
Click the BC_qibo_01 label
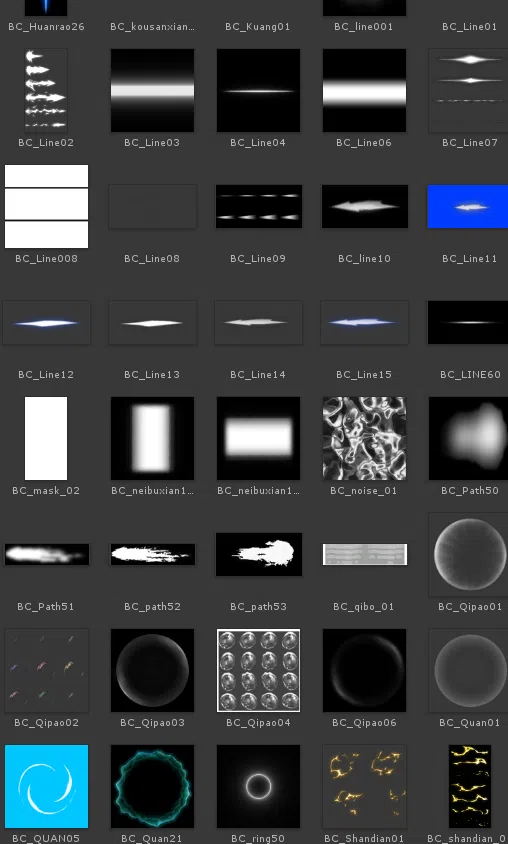tap(364, 607)
